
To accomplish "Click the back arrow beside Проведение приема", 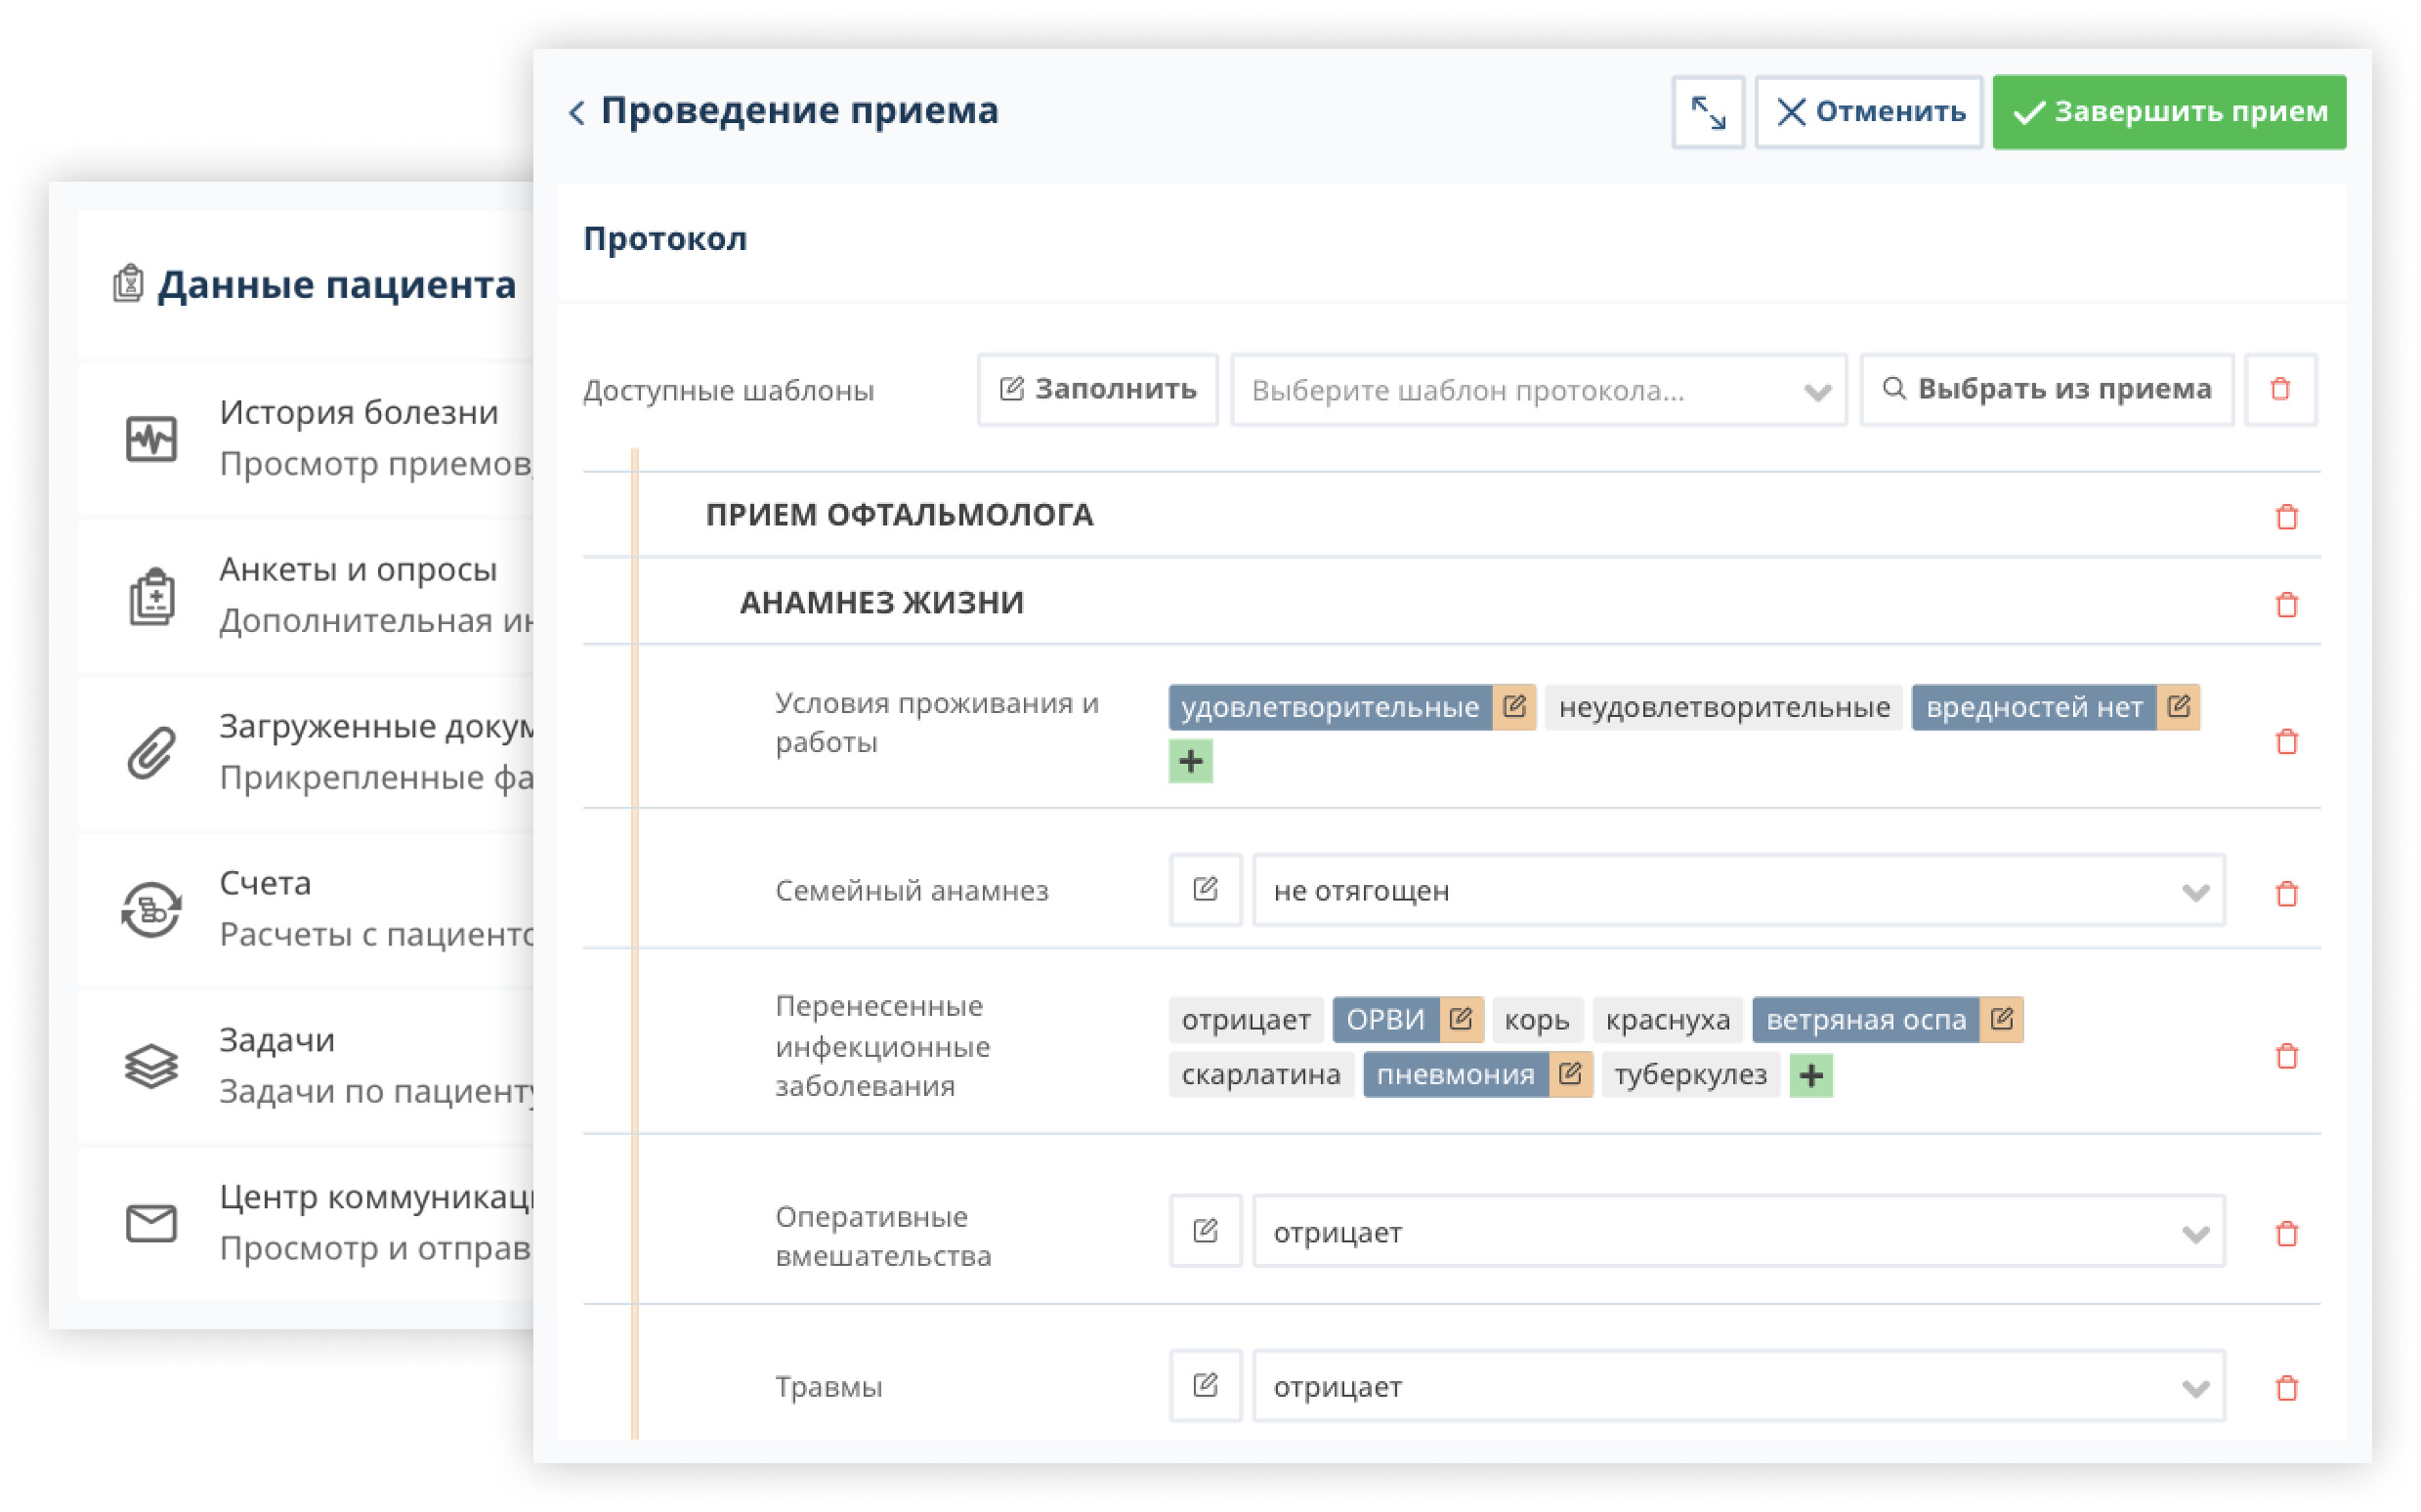I will click(x=577, y=112).
